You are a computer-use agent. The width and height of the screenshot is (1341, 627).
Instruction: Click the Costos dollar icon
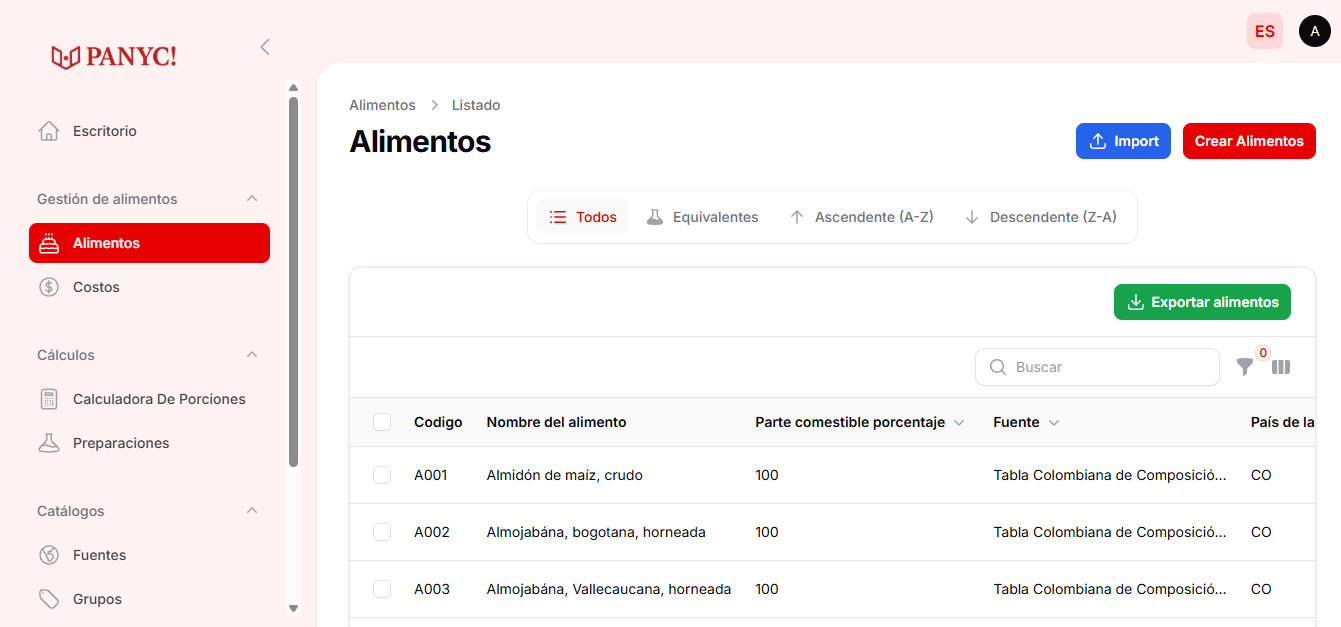(48, 287)
